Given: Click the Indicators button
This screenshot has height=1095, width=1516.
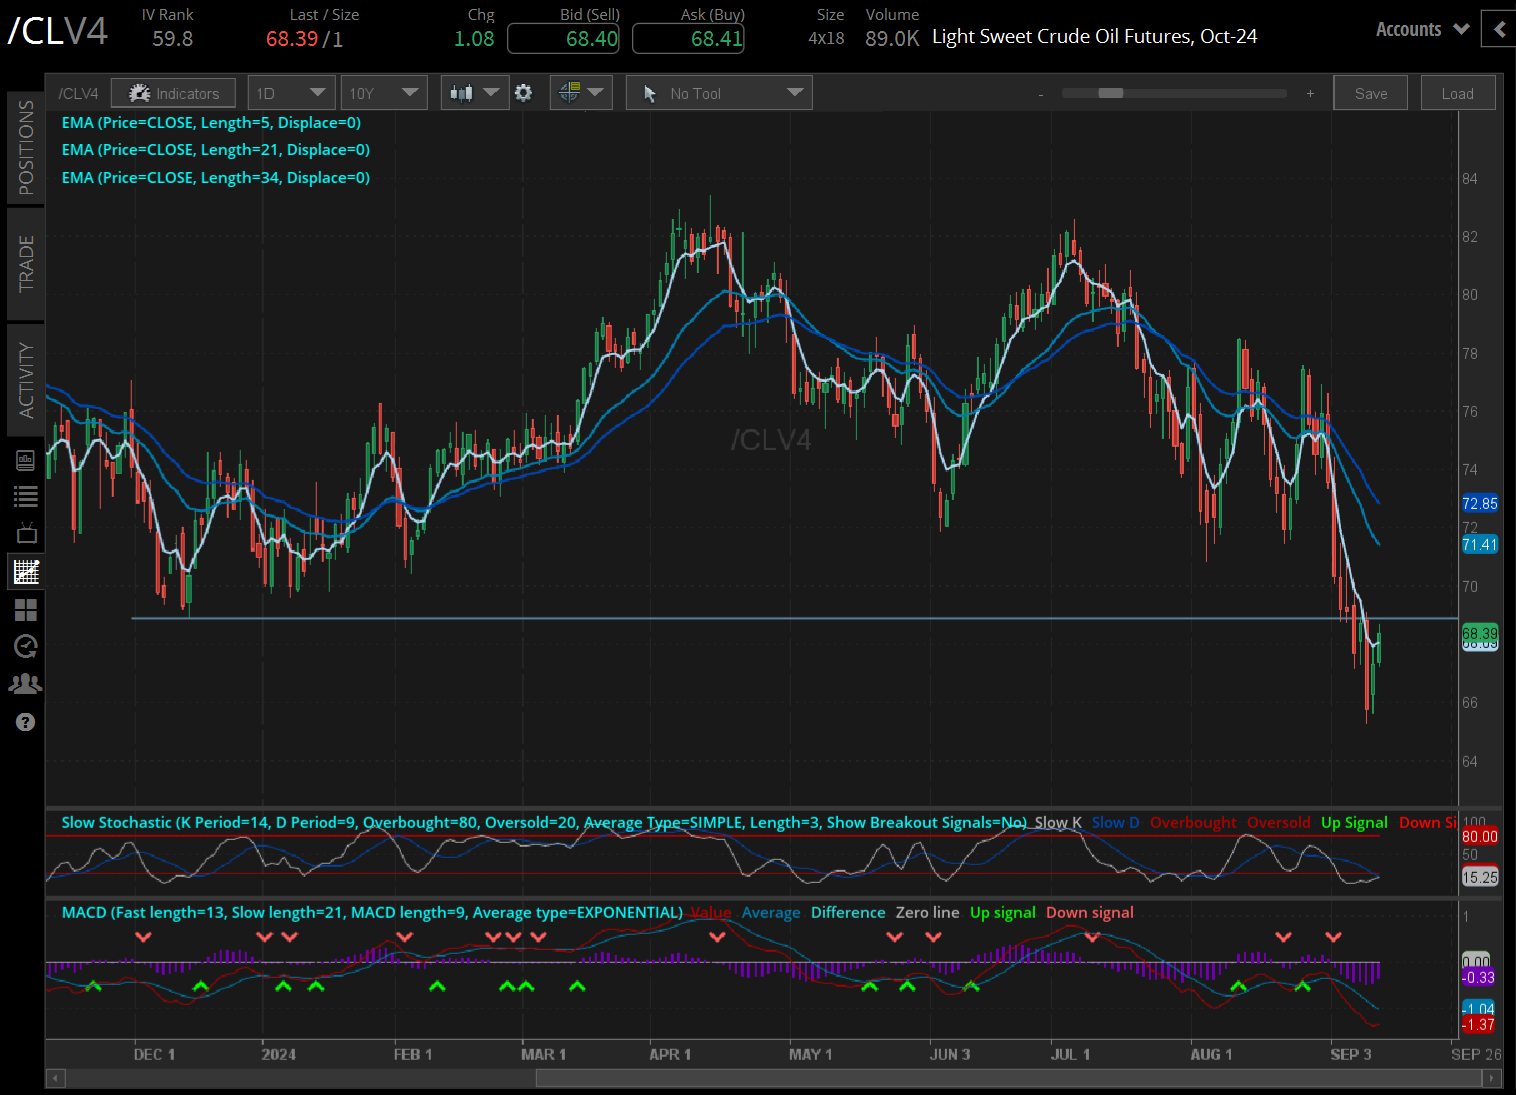Looking at the screenshot, I should [173, 93].
